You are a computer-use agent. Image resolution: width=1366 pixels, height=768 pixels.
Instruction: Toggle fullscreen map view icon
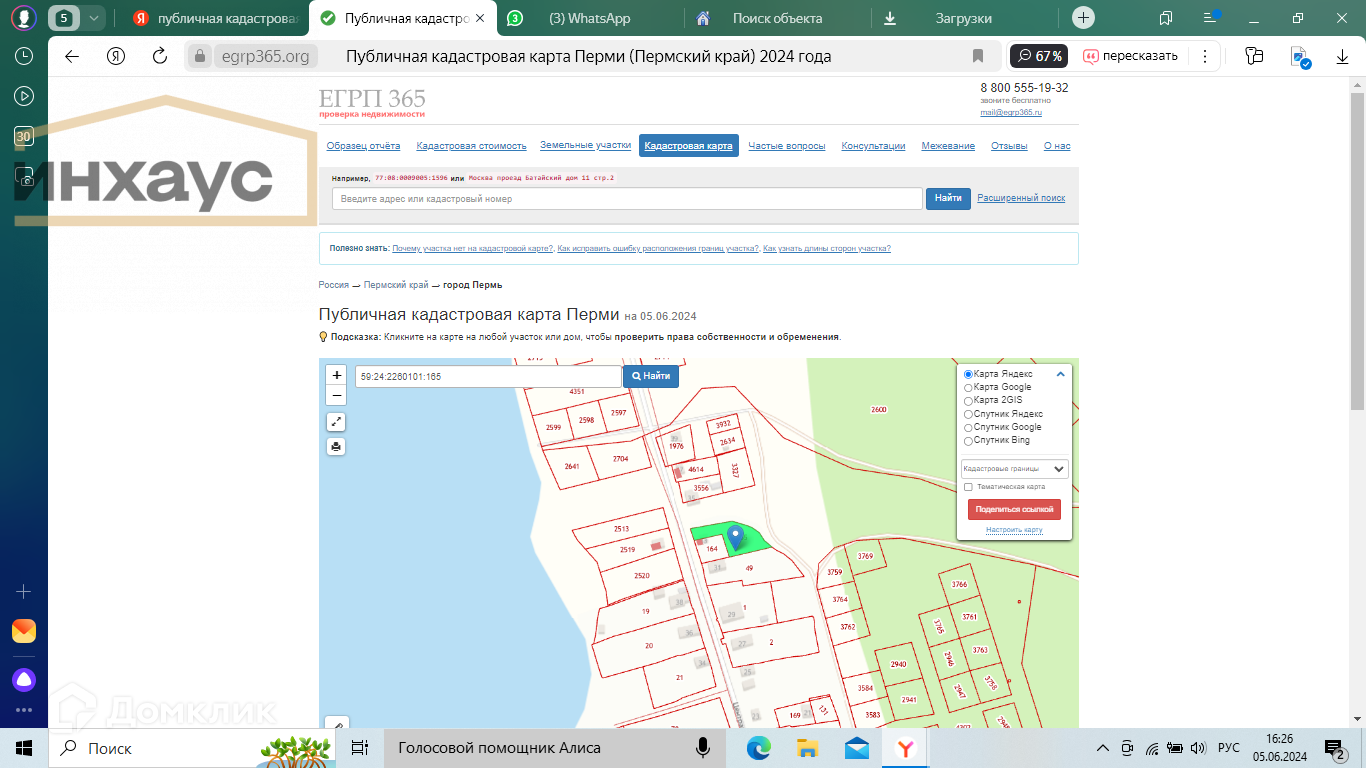[337, 422]
